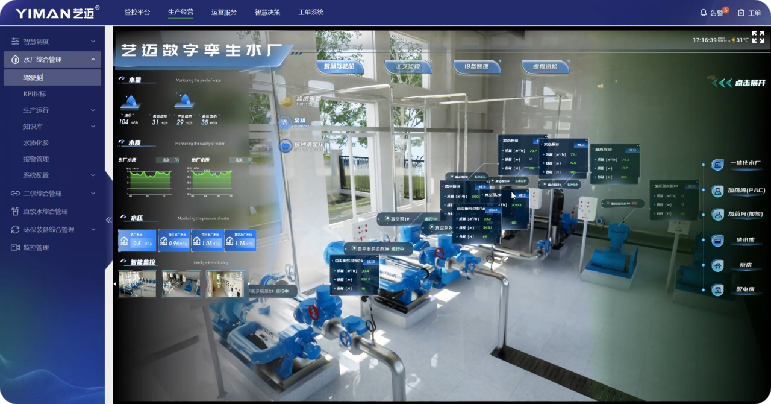Open the third top navigation menu item
The height and width of the screenshot is (404, 771).
224,12
